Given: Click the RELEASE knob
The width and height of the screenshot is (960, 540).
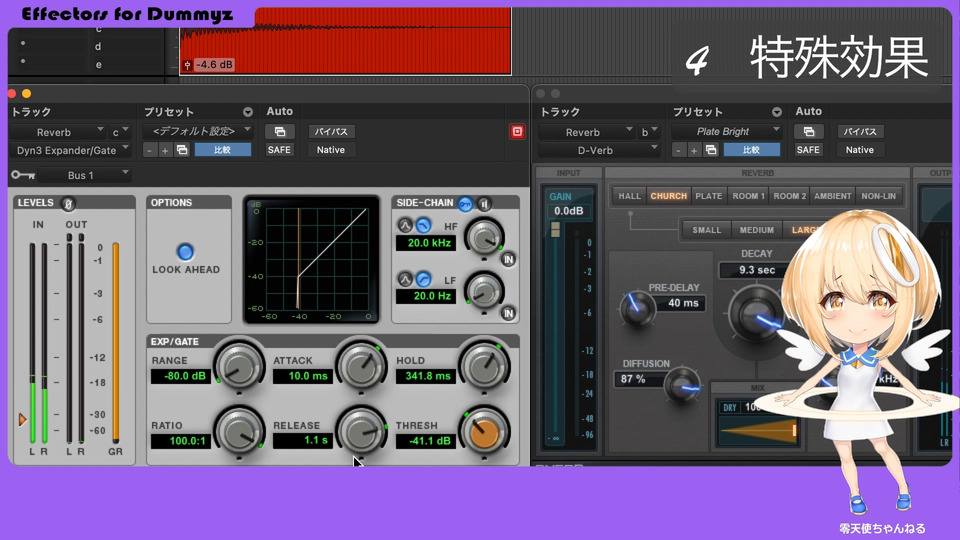Looking at the screenshot, I should 361,431.
